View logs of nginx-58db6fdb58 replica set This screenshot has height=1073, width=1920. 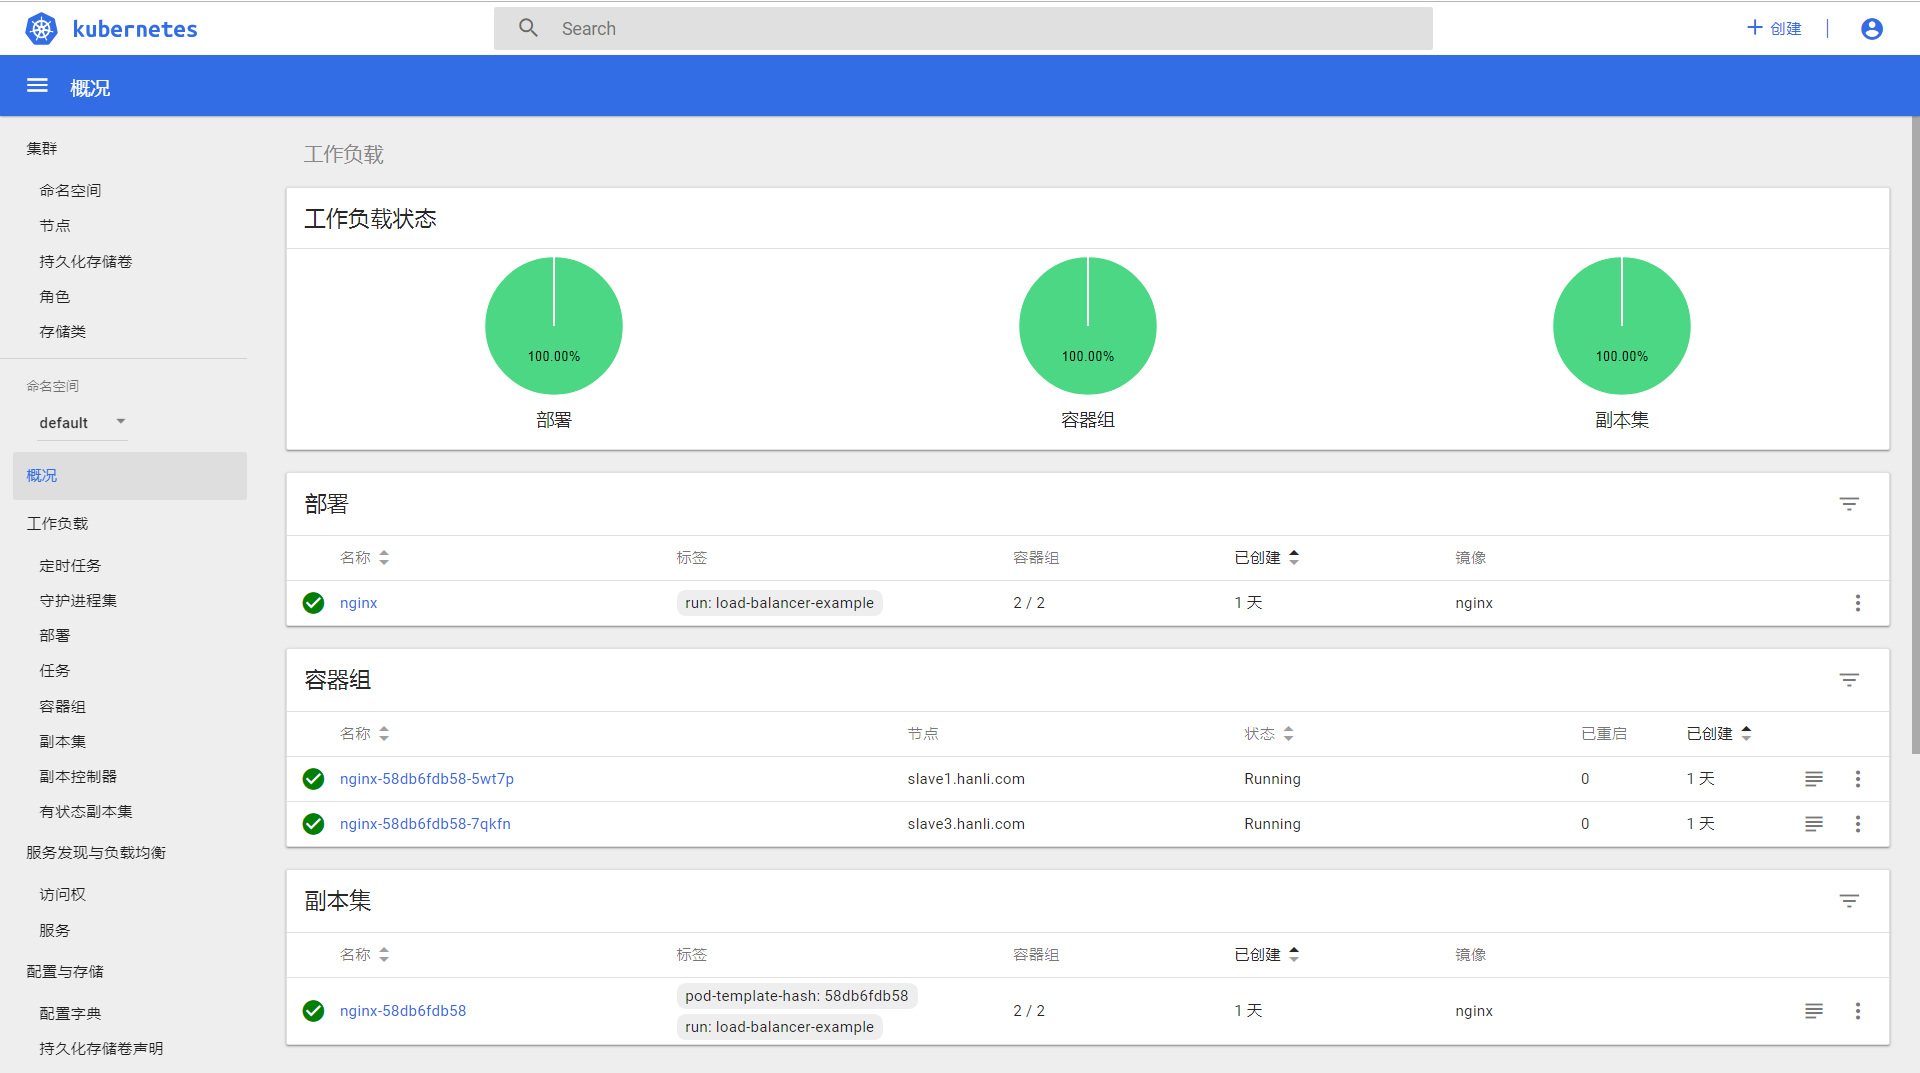tap(1814, 1011)
